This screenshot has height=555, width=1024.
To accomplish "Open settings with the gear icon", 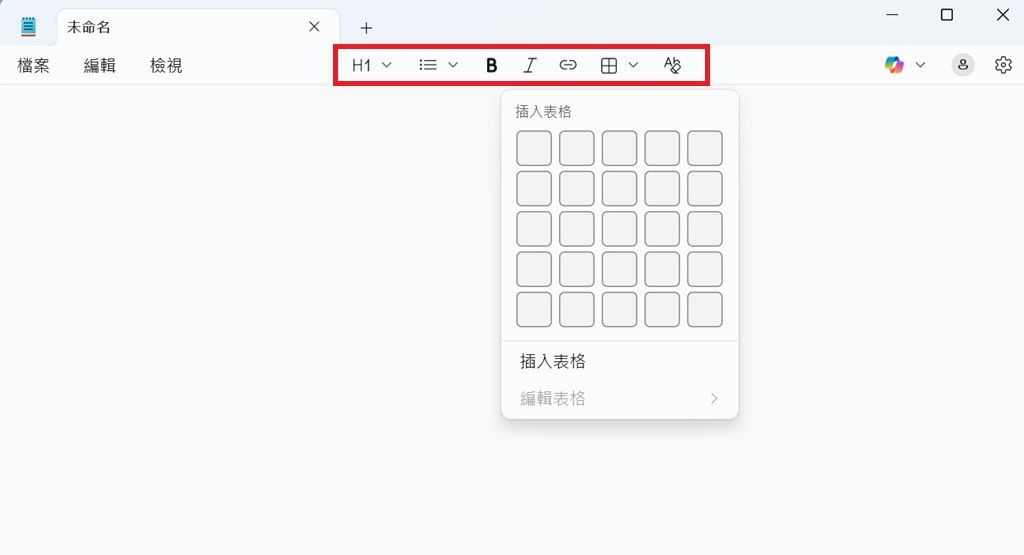I will (1003, 65).
